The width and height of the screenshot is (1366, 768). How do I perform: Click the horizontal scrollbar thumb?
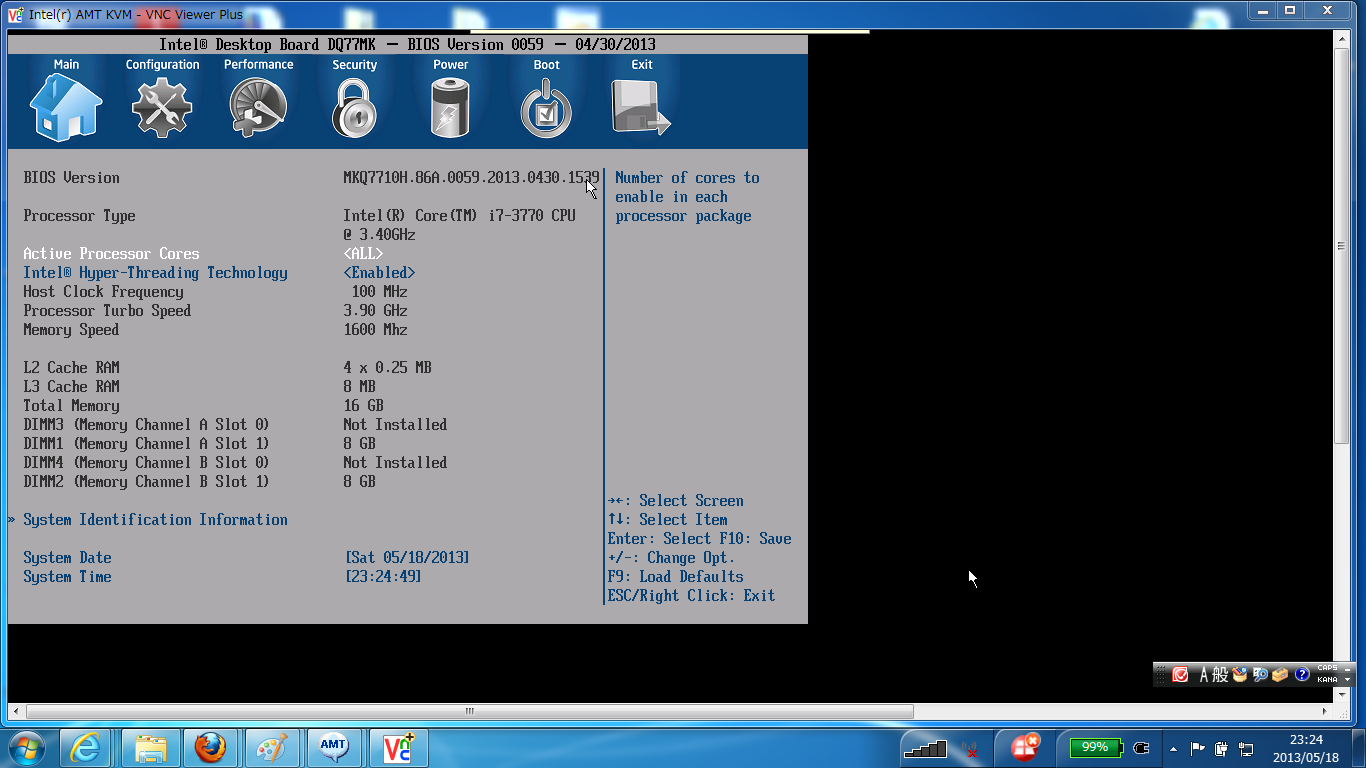click(469, 712)
